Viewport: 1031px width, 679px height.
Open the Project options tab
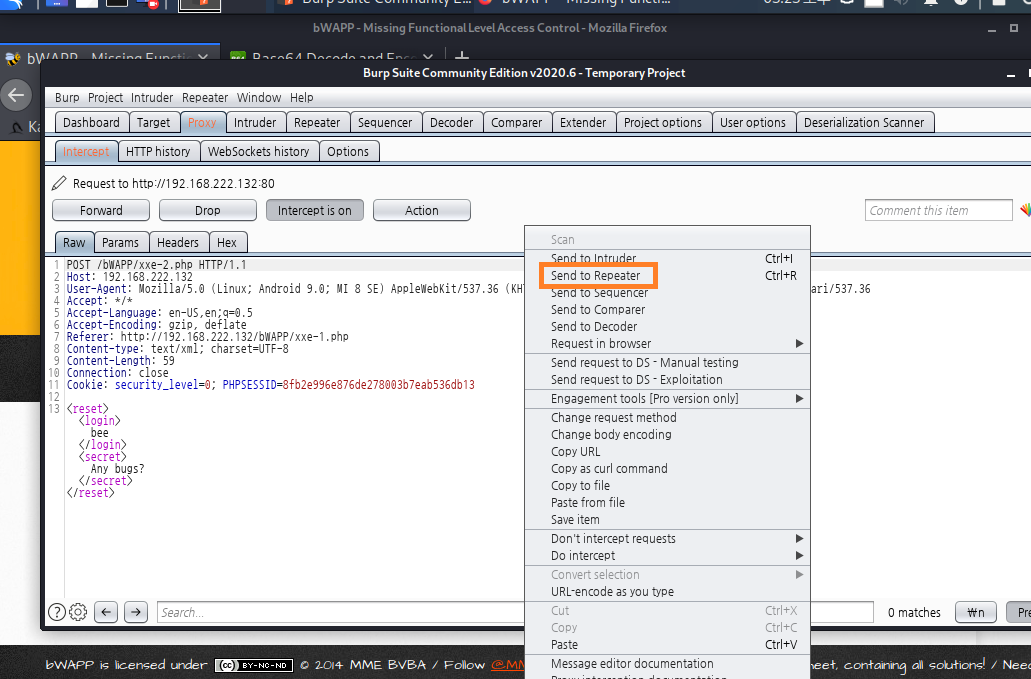[x=663, y=122]
